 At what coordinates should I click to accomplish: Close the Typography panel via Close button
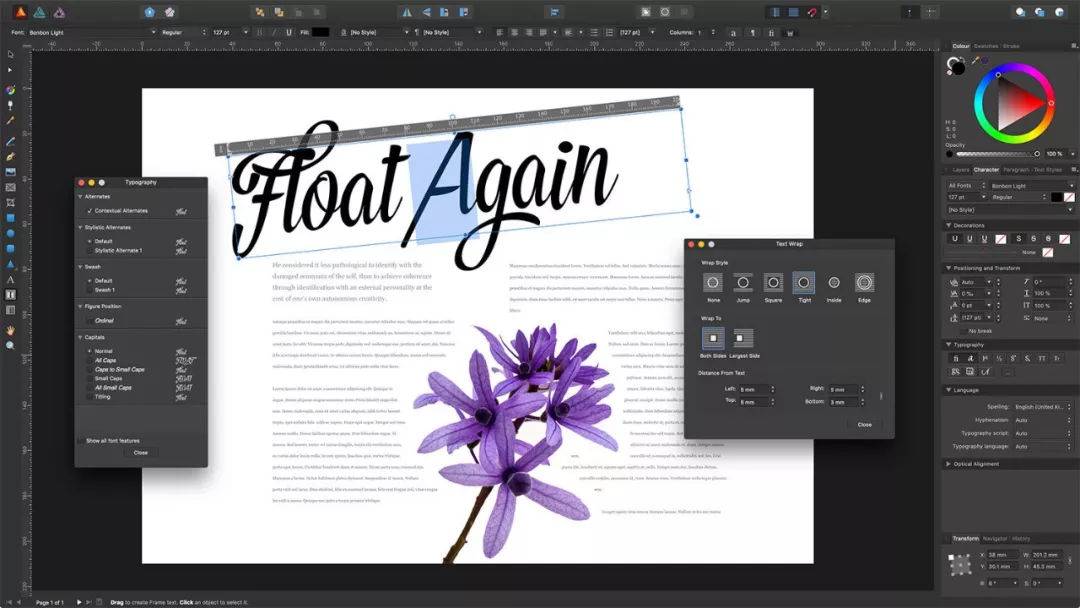(139, 452)
